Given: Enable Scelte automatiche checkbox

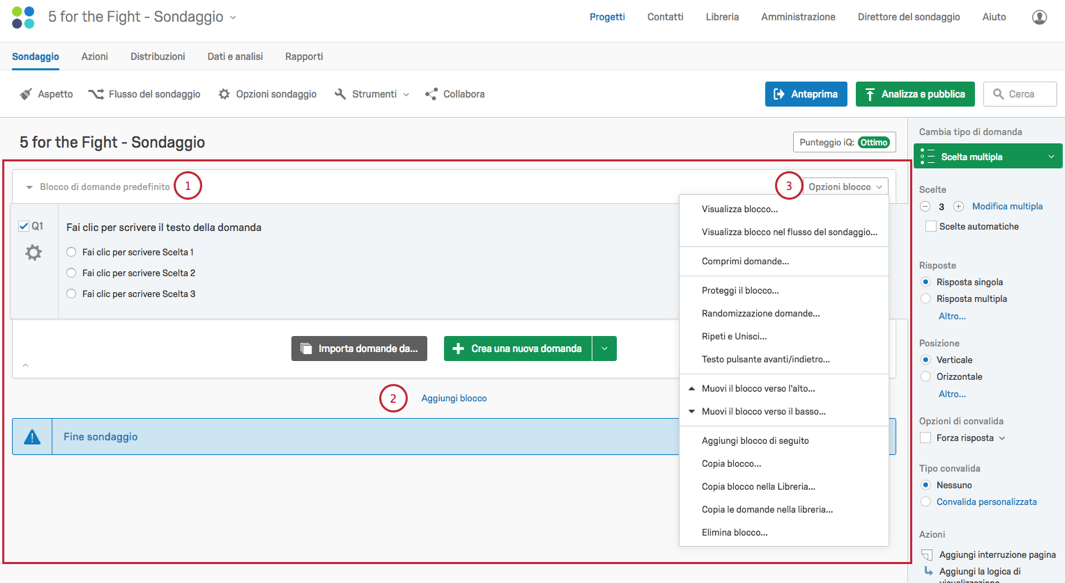Looking at the screenshot, I should pyautogui.click(x=931, y=227).
